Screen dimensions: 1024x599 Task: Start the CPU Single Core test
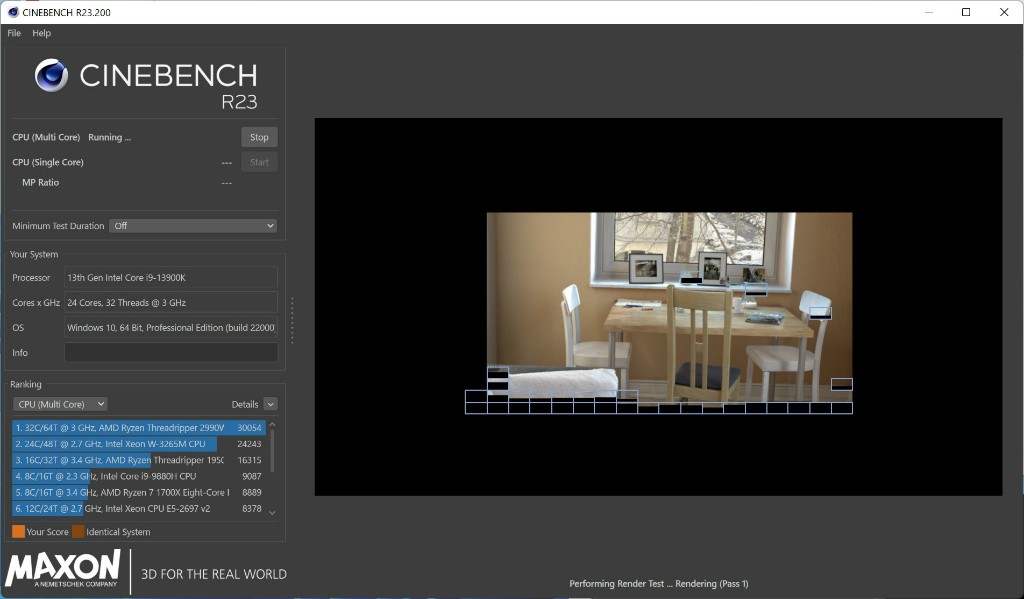coord(259,162)
